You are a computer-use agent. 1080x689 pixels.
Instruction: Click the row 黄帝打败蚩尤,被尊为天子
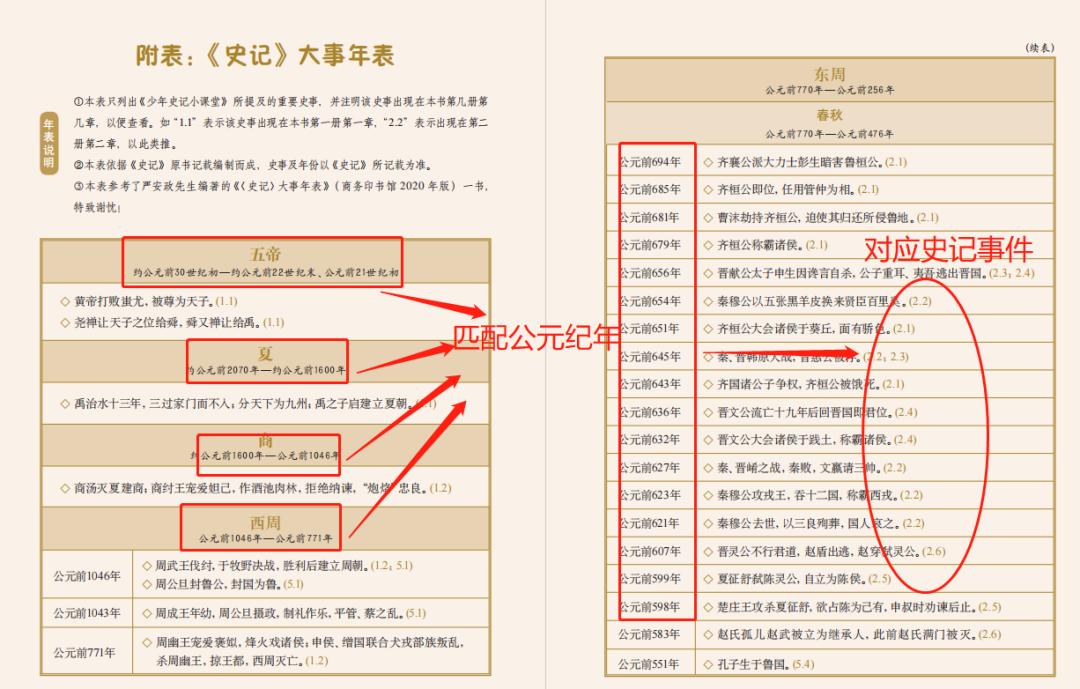[149, 301]
